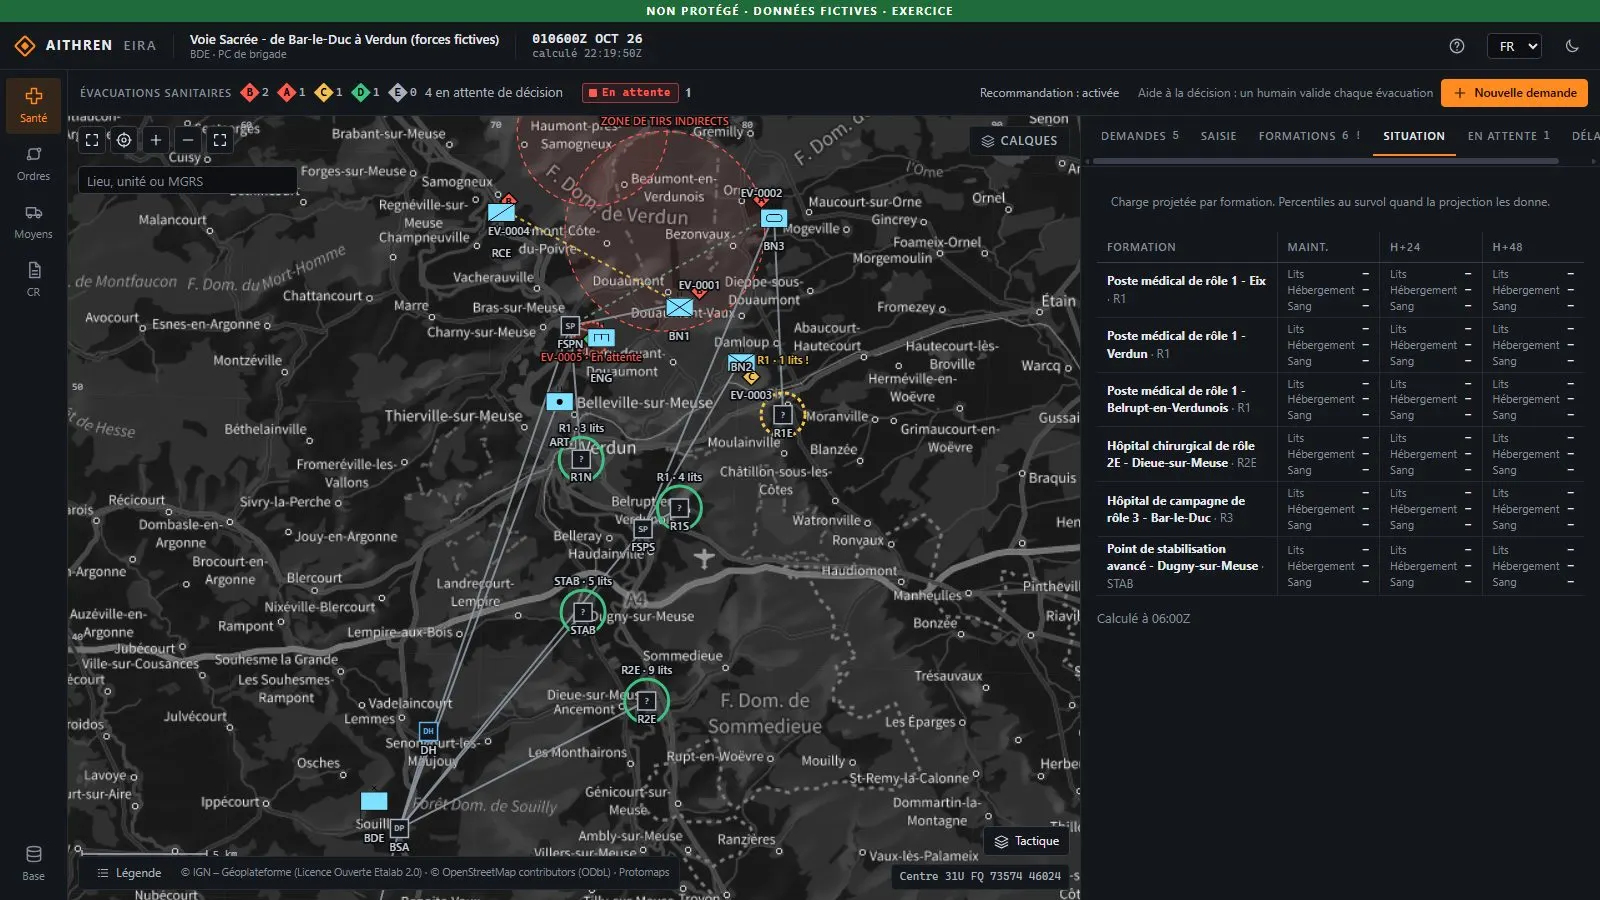The image size is (1600, 900).
Task: Open the En attente tab
Action: 1508,136
